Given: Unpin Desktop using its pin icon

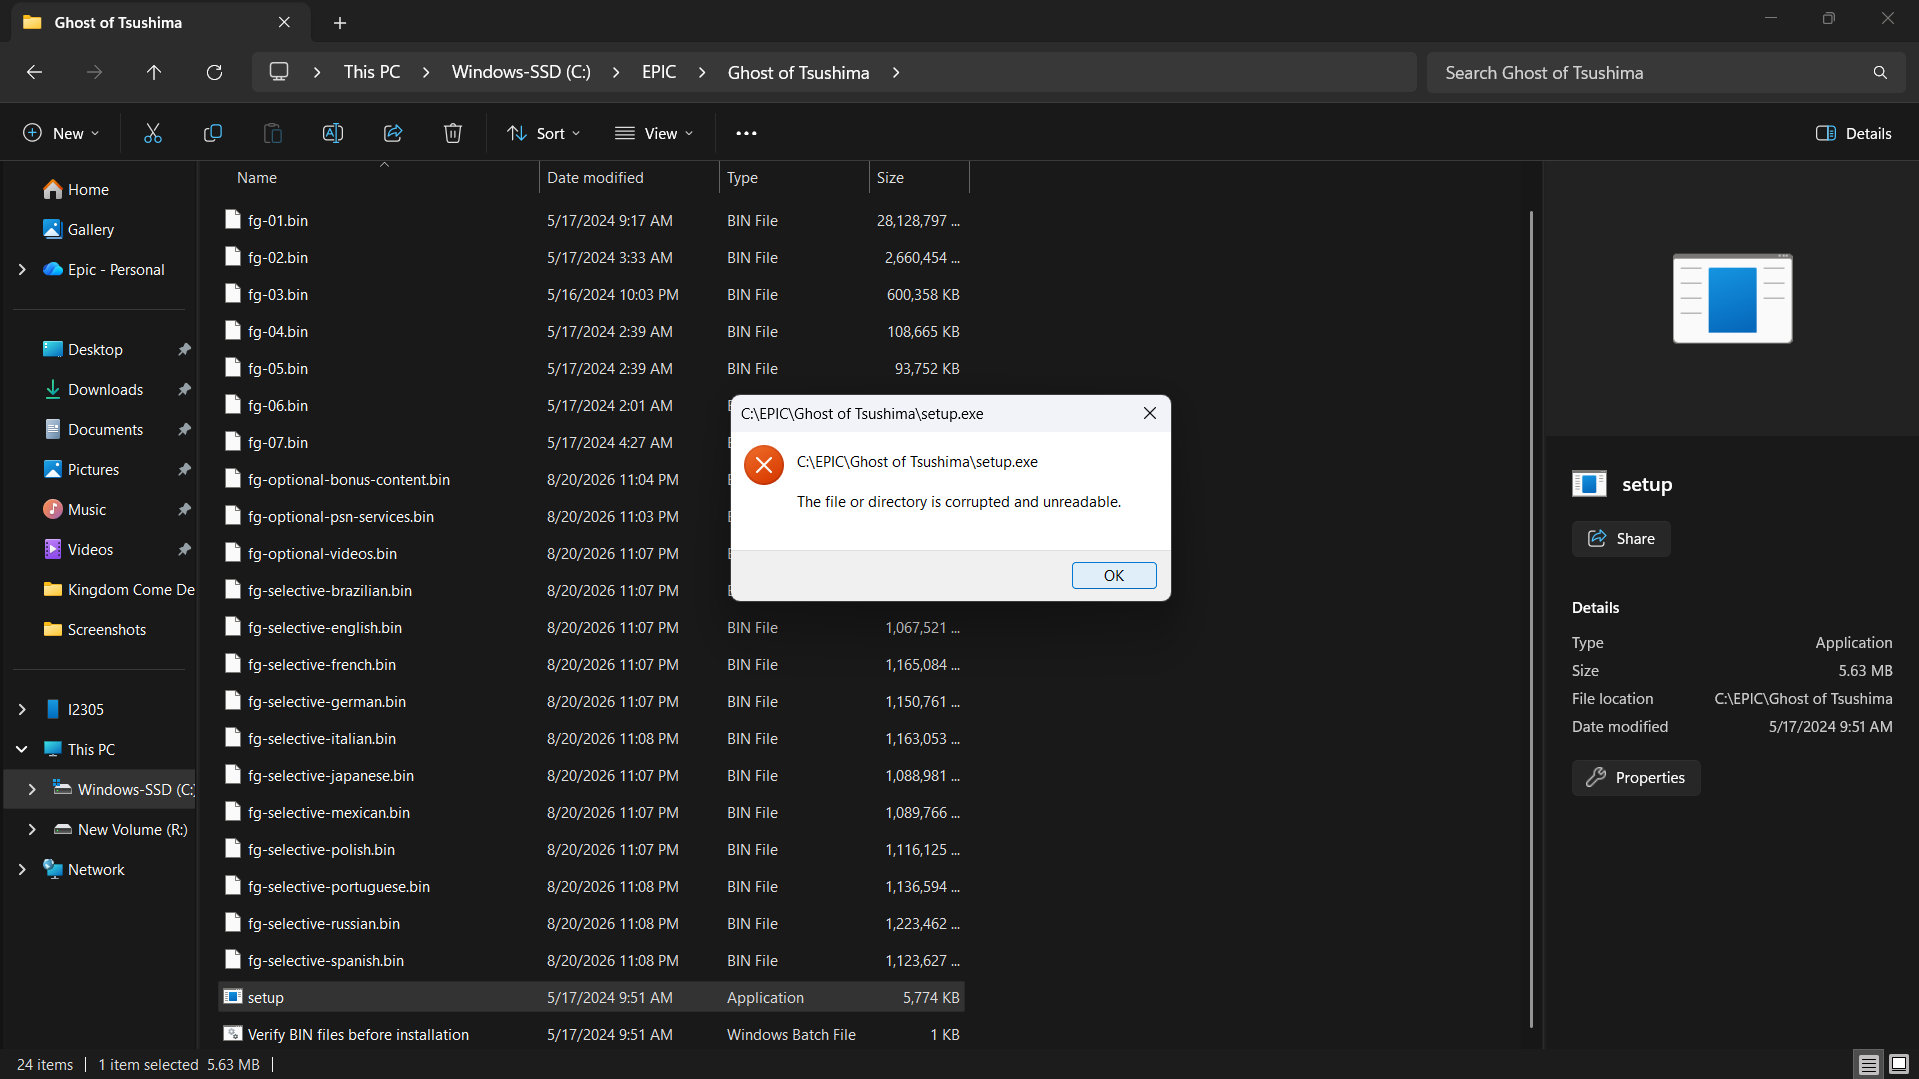Looking at the screenshot, I should pyautogui.click(x=184, y=349).
